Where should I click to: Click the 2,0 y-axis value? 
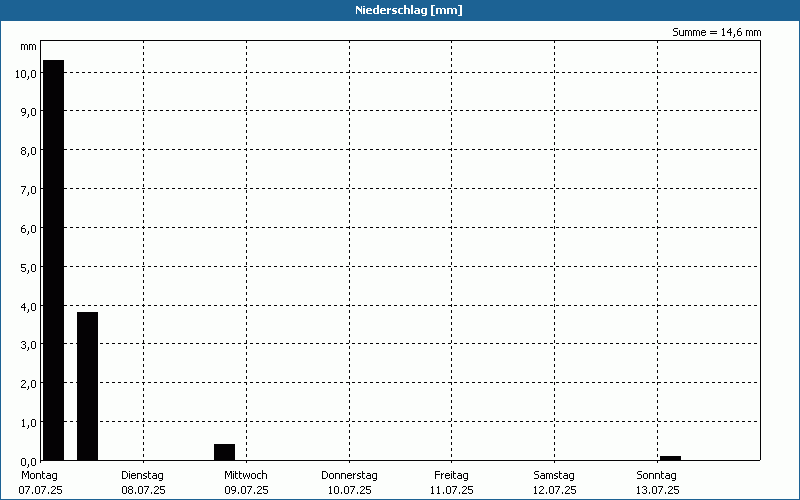coord(29,384)
